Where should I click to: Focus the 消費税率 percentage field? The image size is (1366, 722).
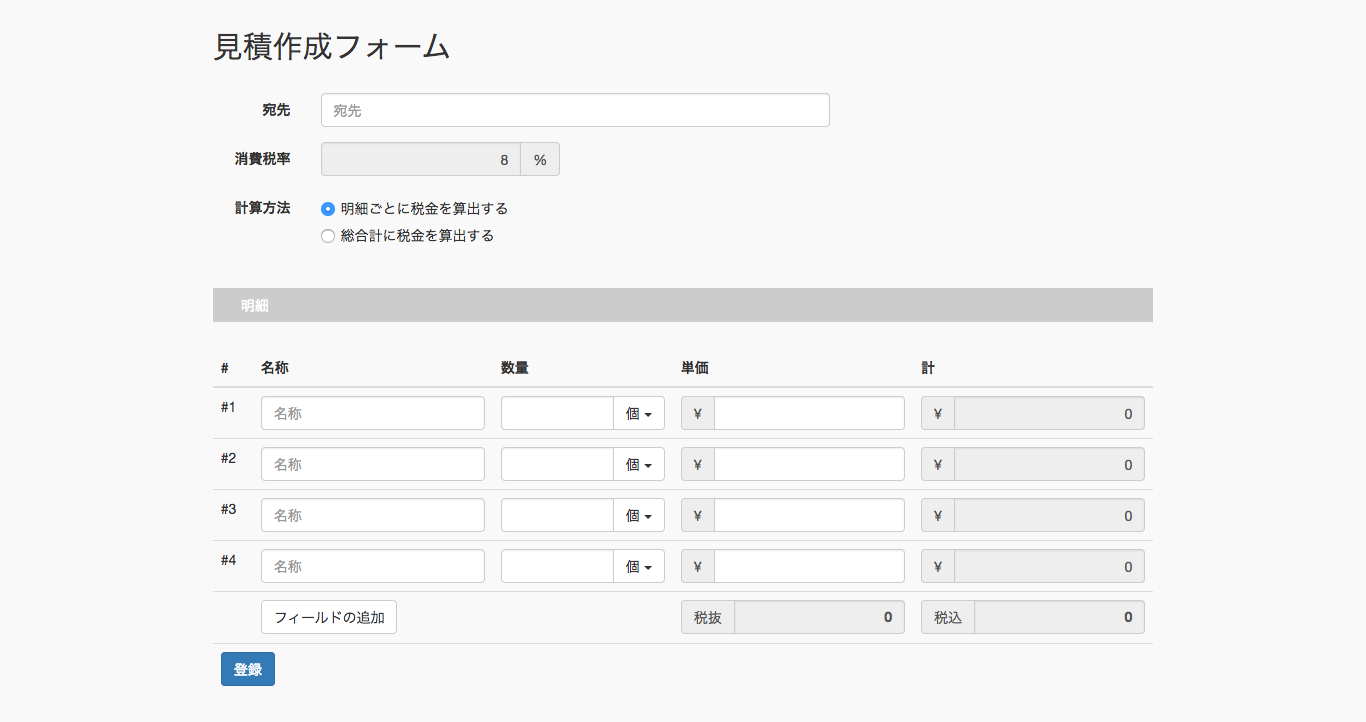click(421, 159)
